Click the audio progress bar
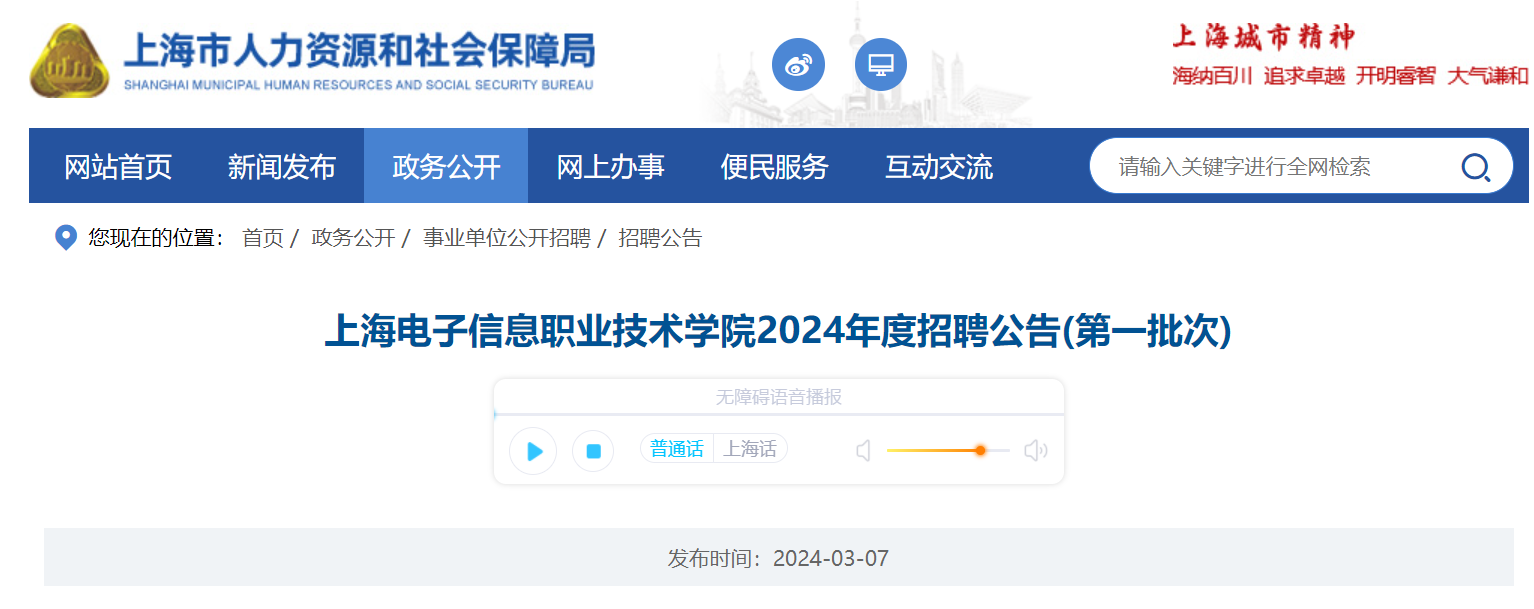 (778, 414)
